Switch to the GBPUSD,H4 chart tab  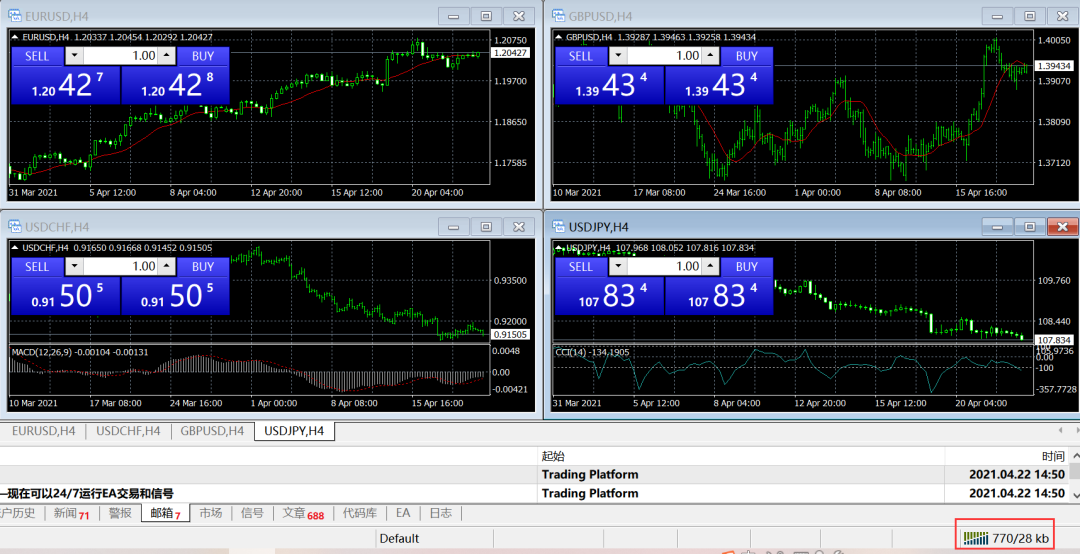click(212, 431)
